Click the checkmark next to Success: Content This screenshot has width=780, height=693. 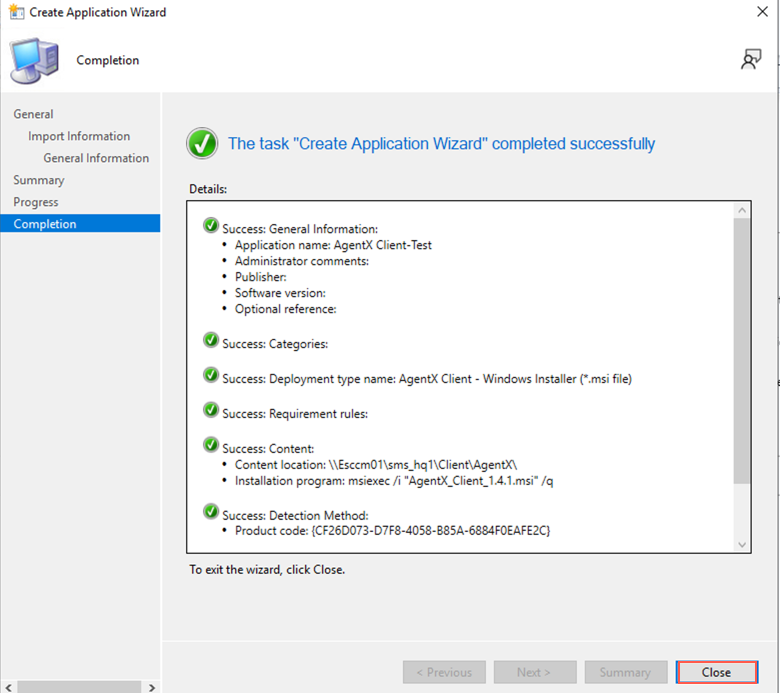tap(211, 445)
